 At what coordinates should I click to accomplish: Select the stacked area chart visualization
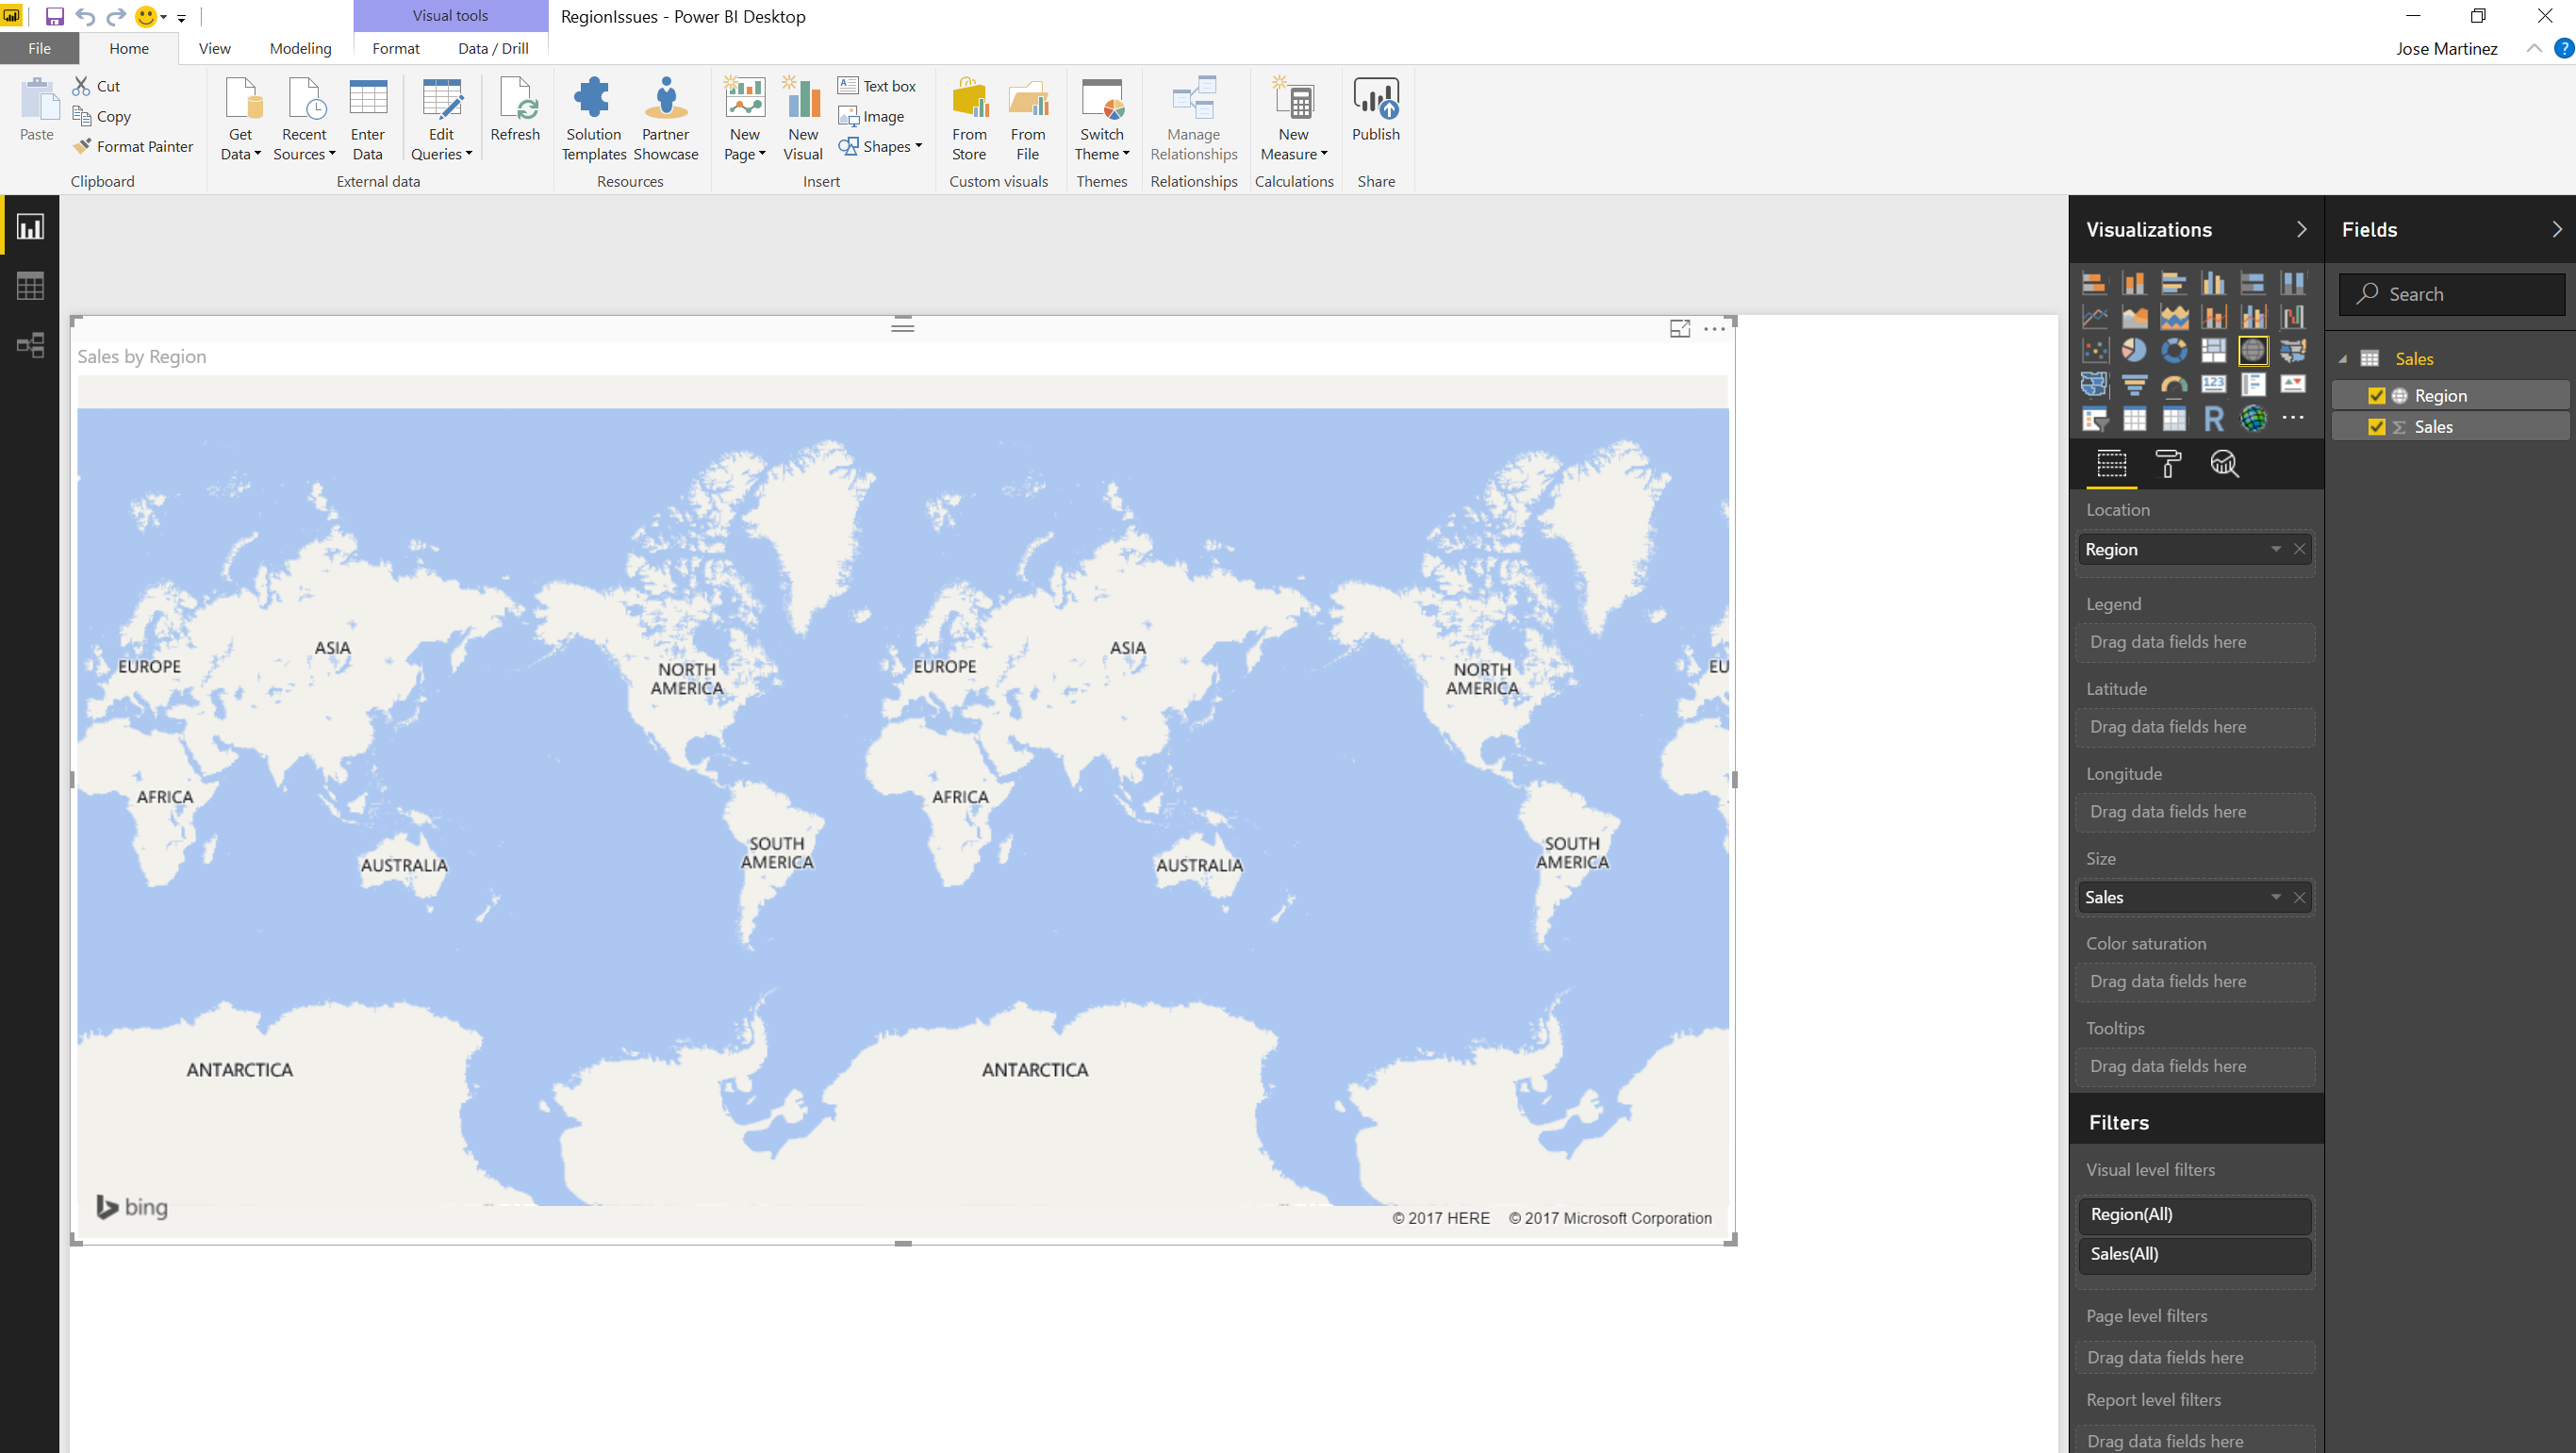(2173, 317)
